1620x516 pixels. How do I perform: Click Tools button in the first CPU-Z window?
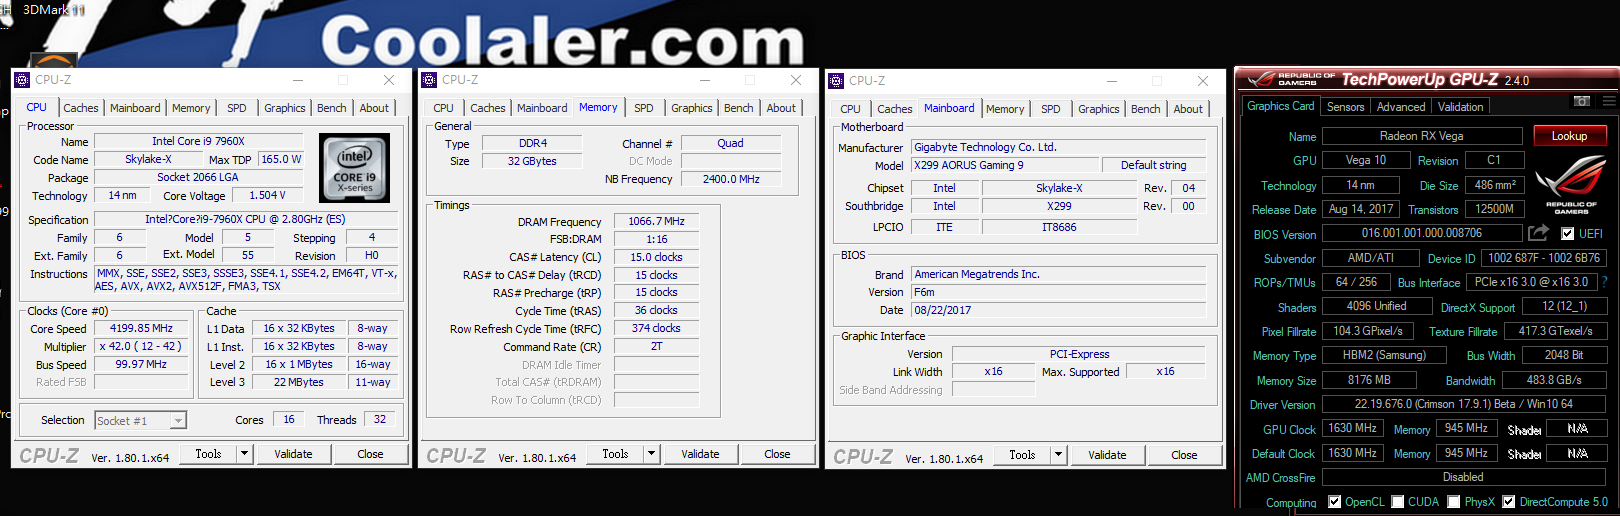tap(208, 454)
